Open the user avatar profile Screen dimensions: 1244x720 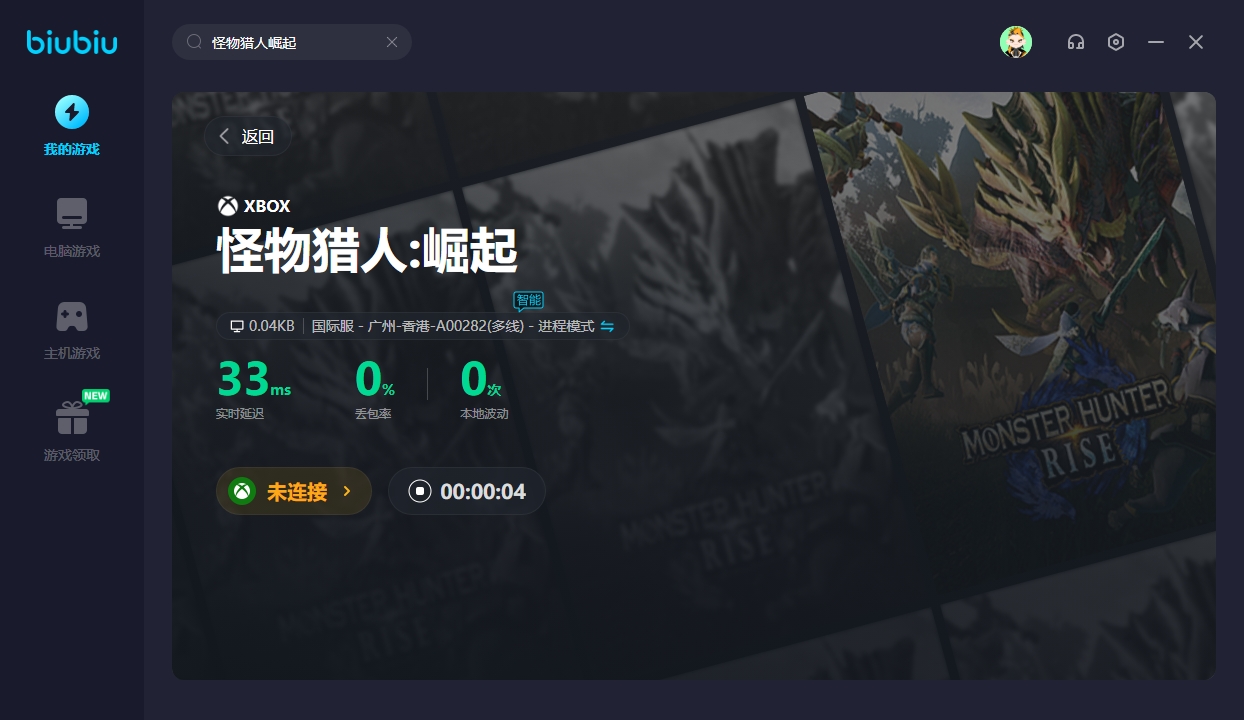coord(1016,42)
